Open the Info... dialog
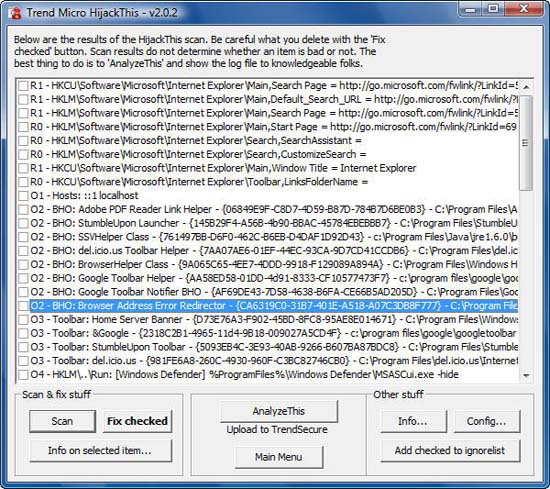550x489 pixels. (414, 421)
